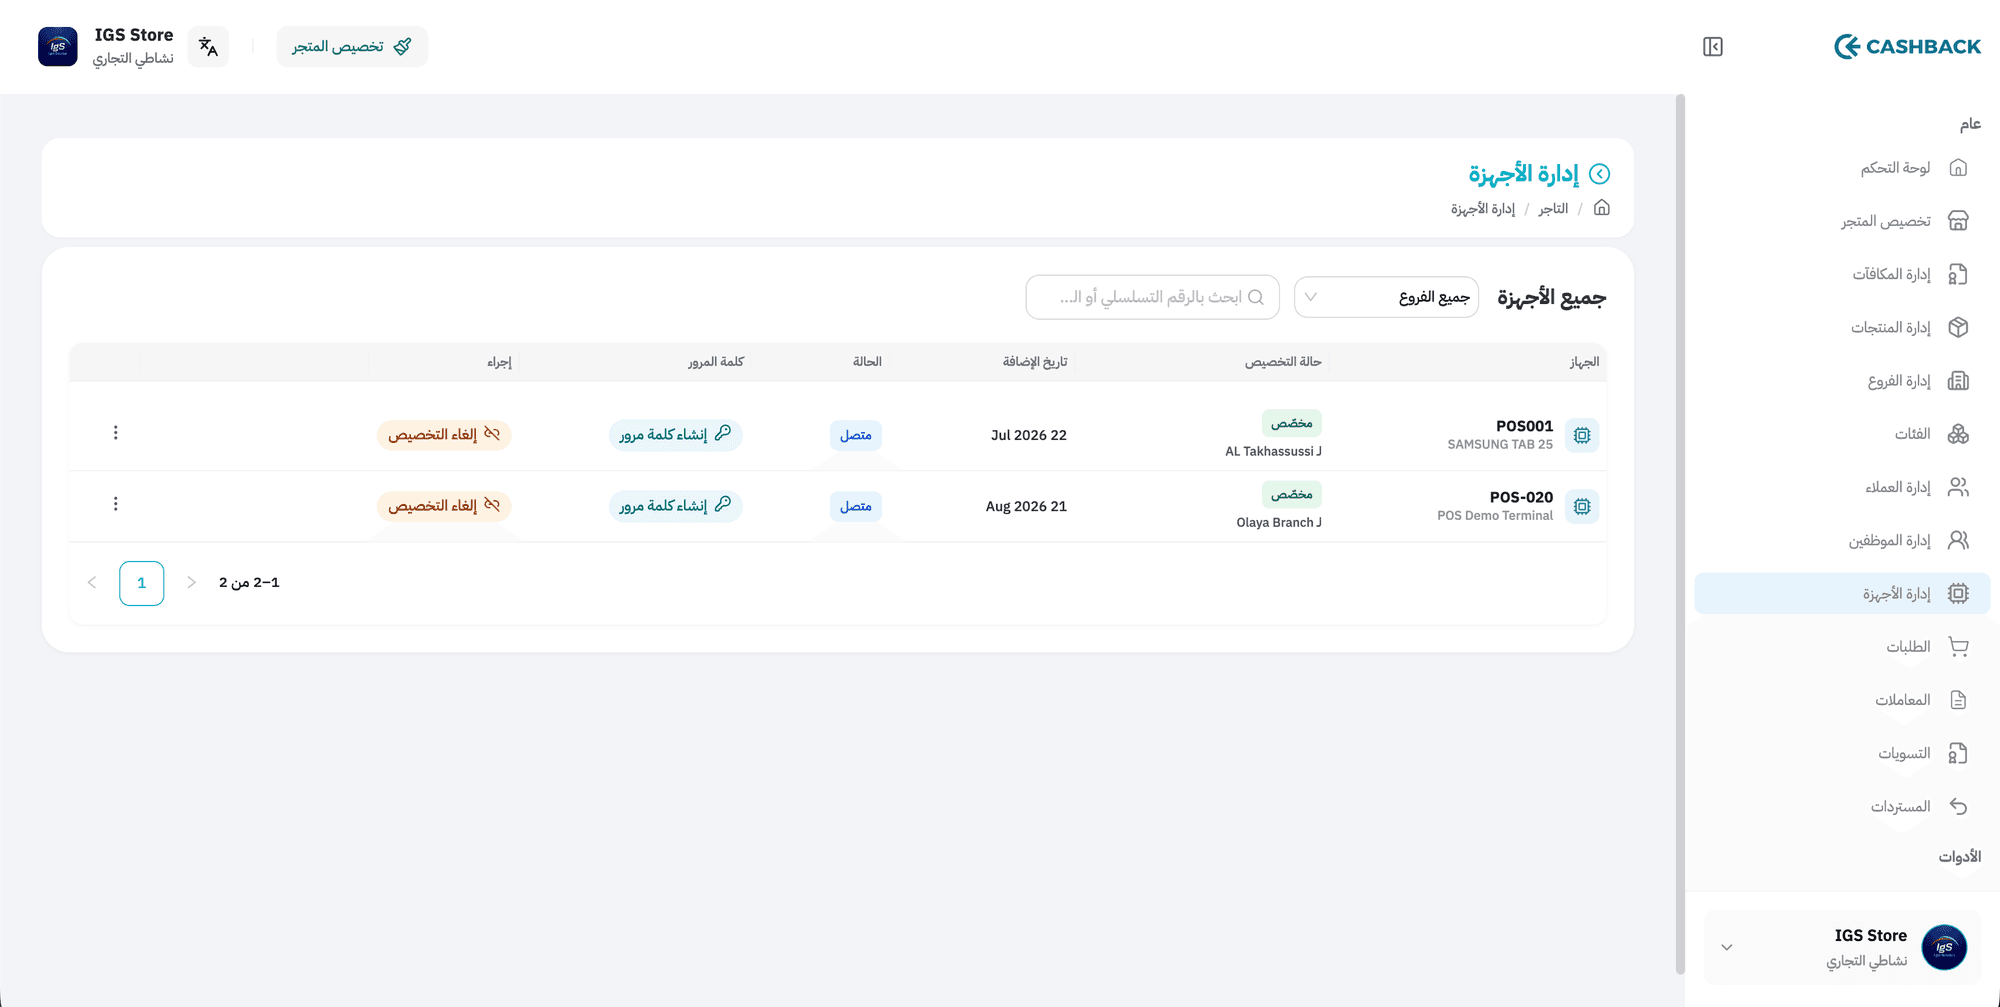Open الفئات in sidebar

[x=1842, y=434]
